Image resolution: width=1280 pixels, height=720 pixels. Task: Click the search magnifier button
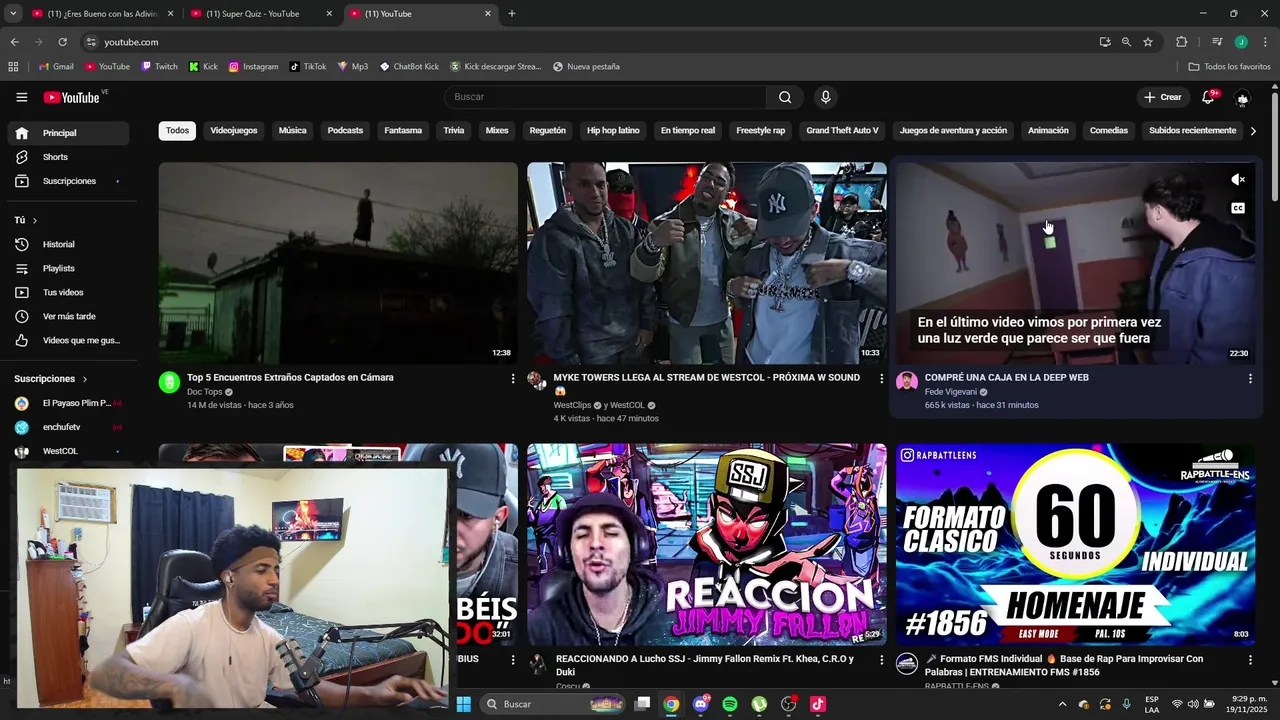pyautogui.click(x=785, y=97)
